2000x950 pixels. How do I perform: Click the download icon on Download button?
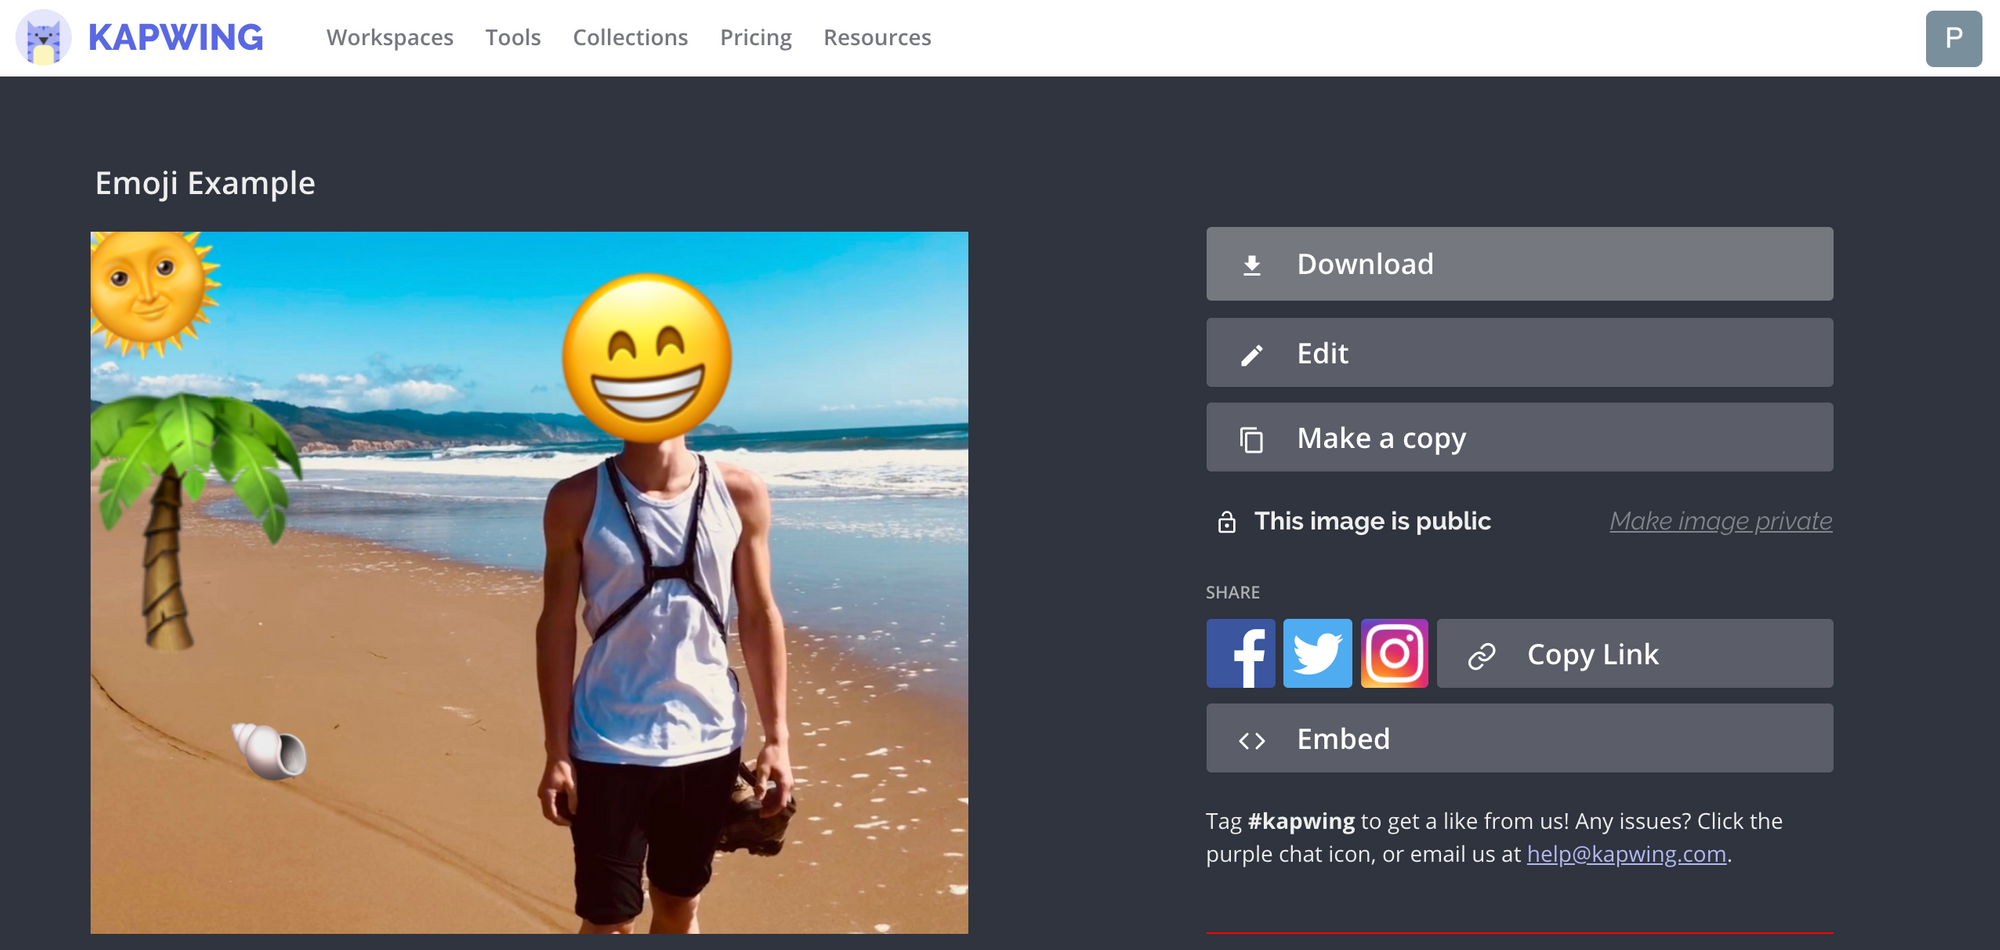[1251, 264]
